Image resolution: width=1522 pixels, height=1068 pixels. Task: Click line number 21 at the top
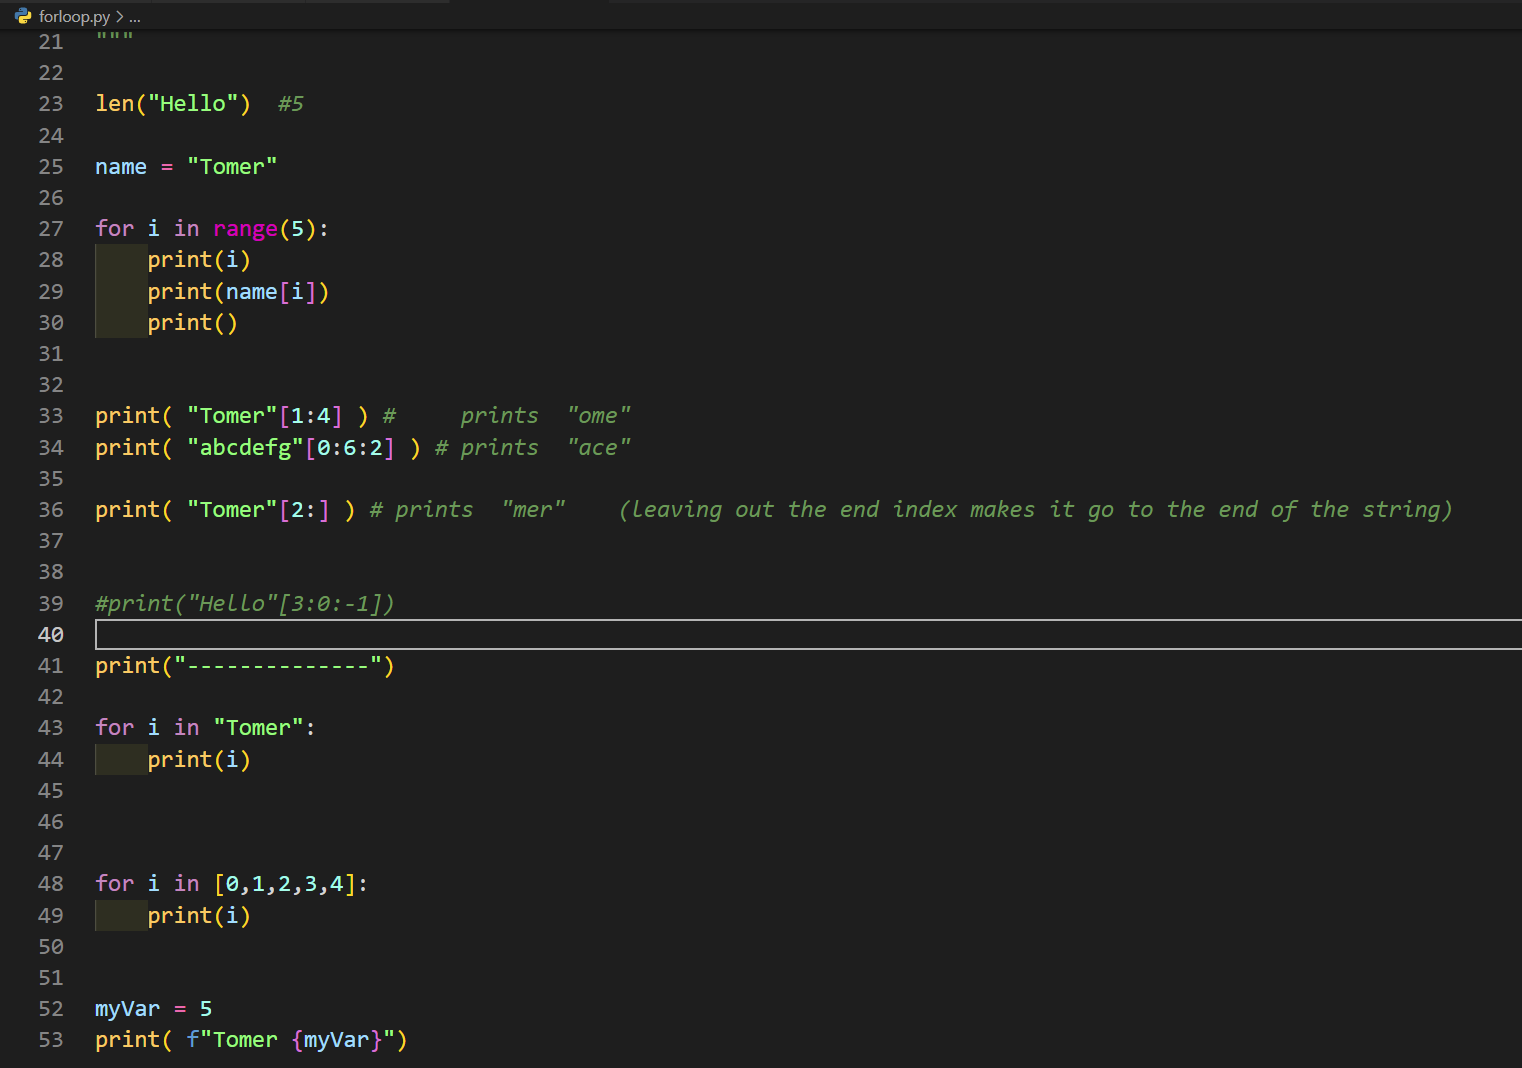pyautogui.click(x=50, y=41)
